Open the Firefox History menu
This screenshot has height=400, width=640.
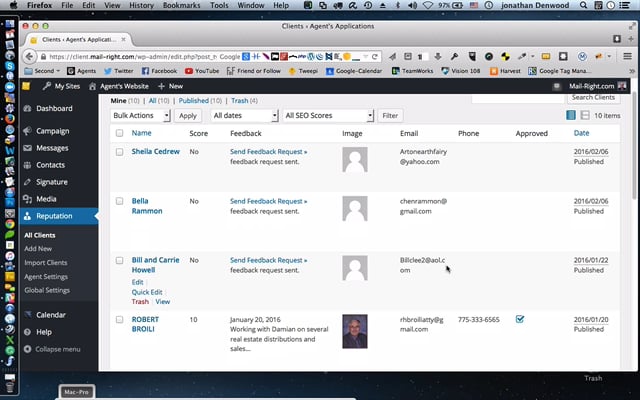click(x=141, y=5)
